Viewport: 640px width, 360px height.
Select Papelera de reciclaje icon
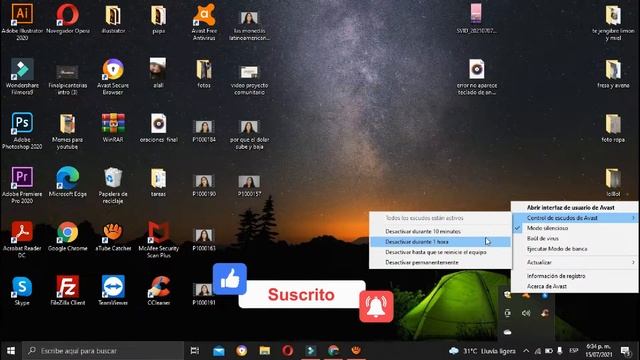pyautogui.click(x=113, y=185)
